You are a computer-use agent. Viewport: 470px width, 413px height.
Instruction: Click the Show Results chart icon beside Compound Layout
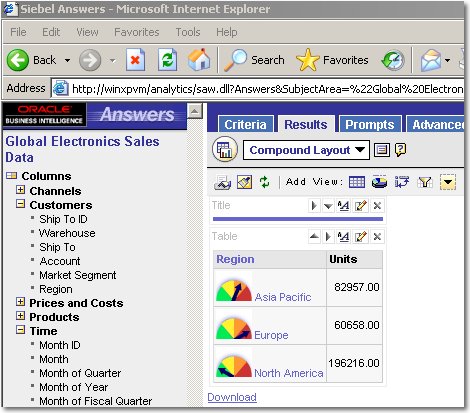pyautogui.click(x=225, y=149)
